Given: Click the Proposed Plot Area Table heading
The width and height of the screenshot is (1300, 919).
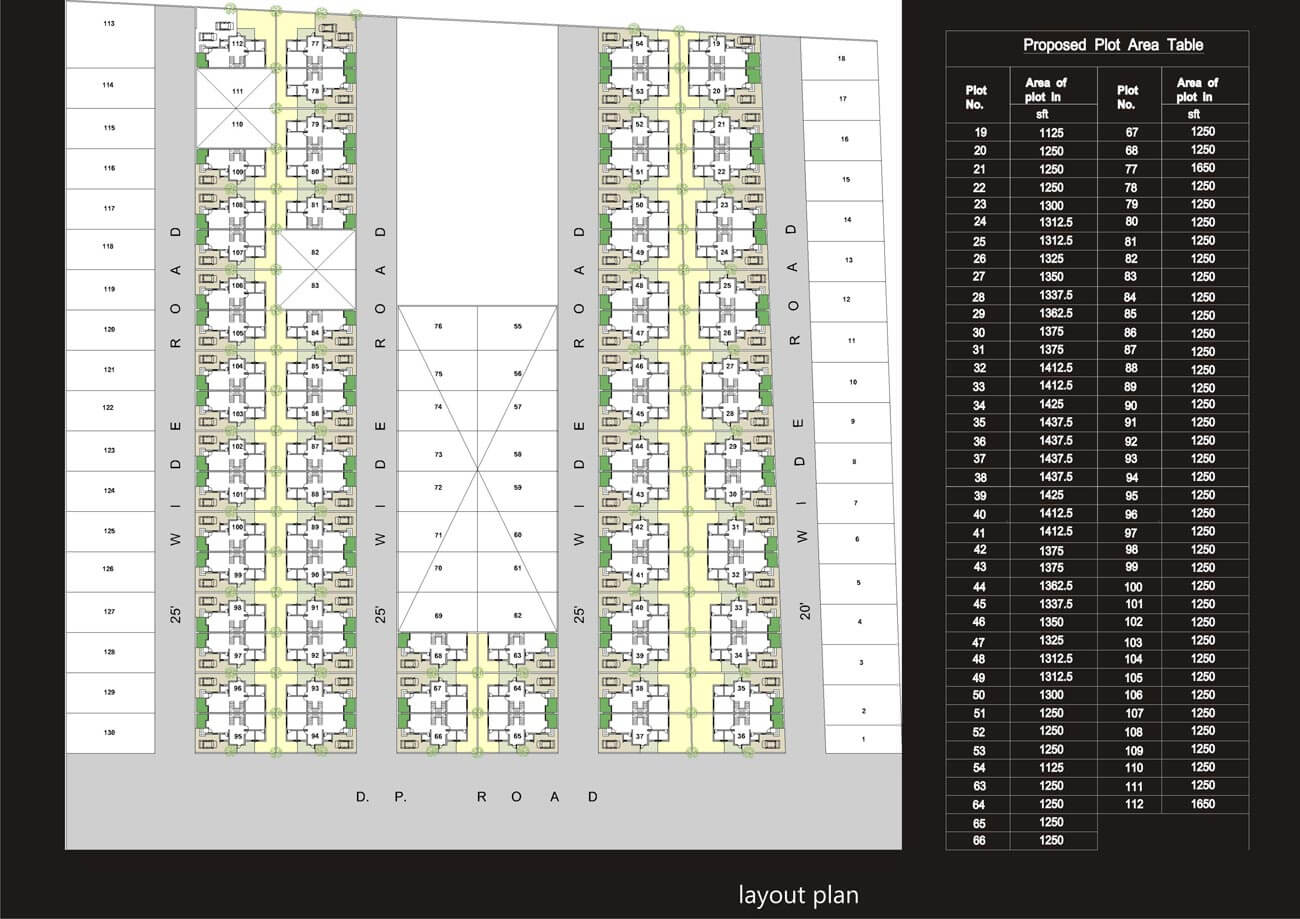Looking at the screenshot, I should (1097, 45).
